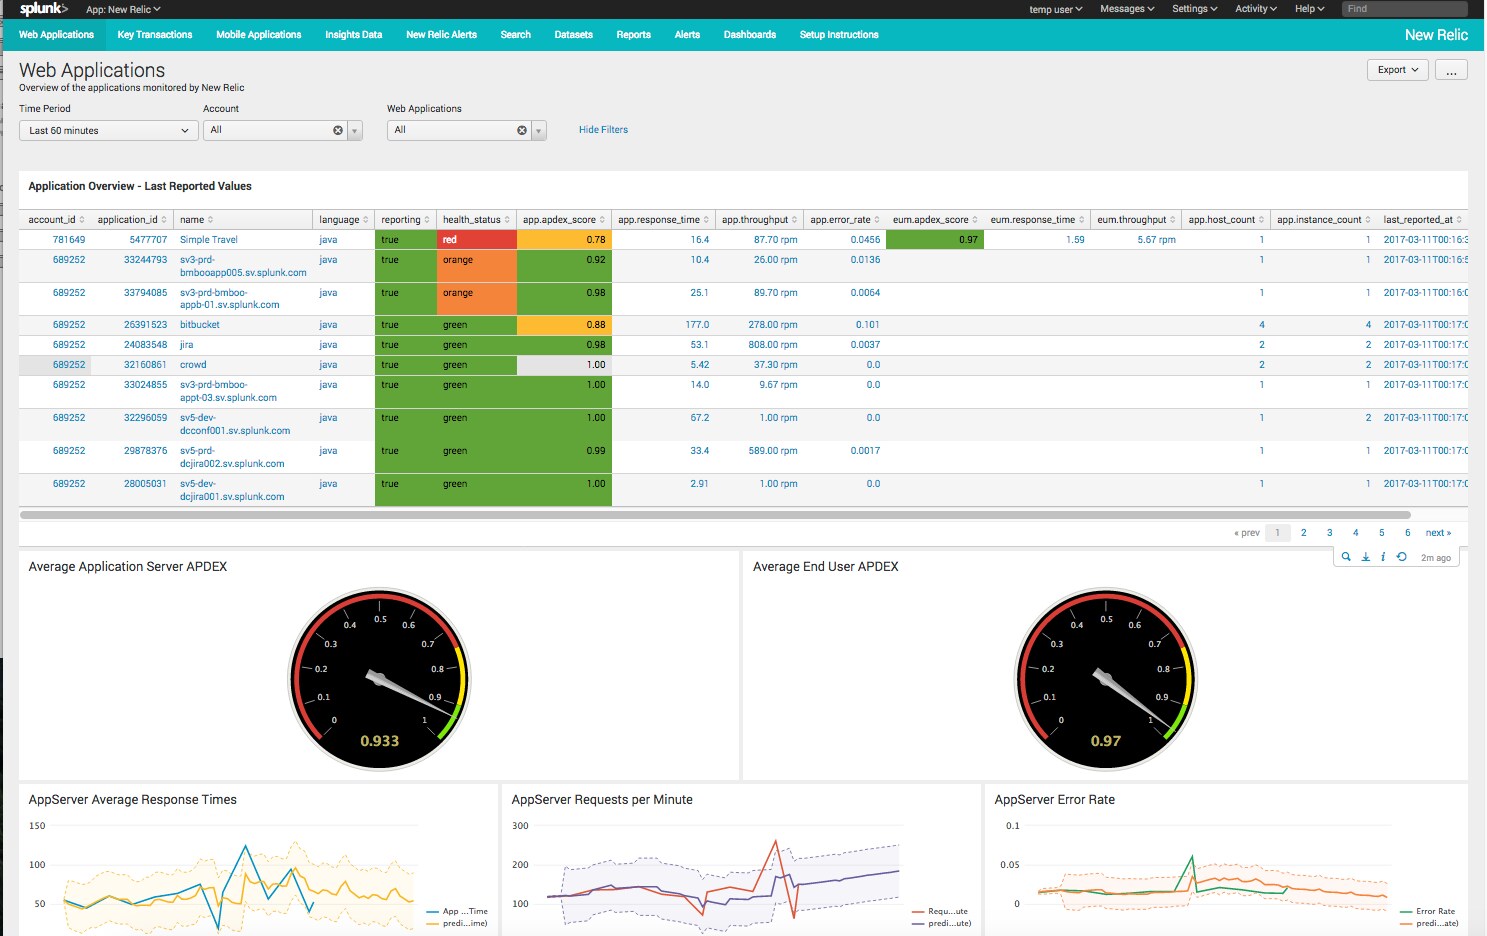Click the next » pagination link
Image resolution: width=1487 pixels, height=936 pixels.
tap(1438, 533)
